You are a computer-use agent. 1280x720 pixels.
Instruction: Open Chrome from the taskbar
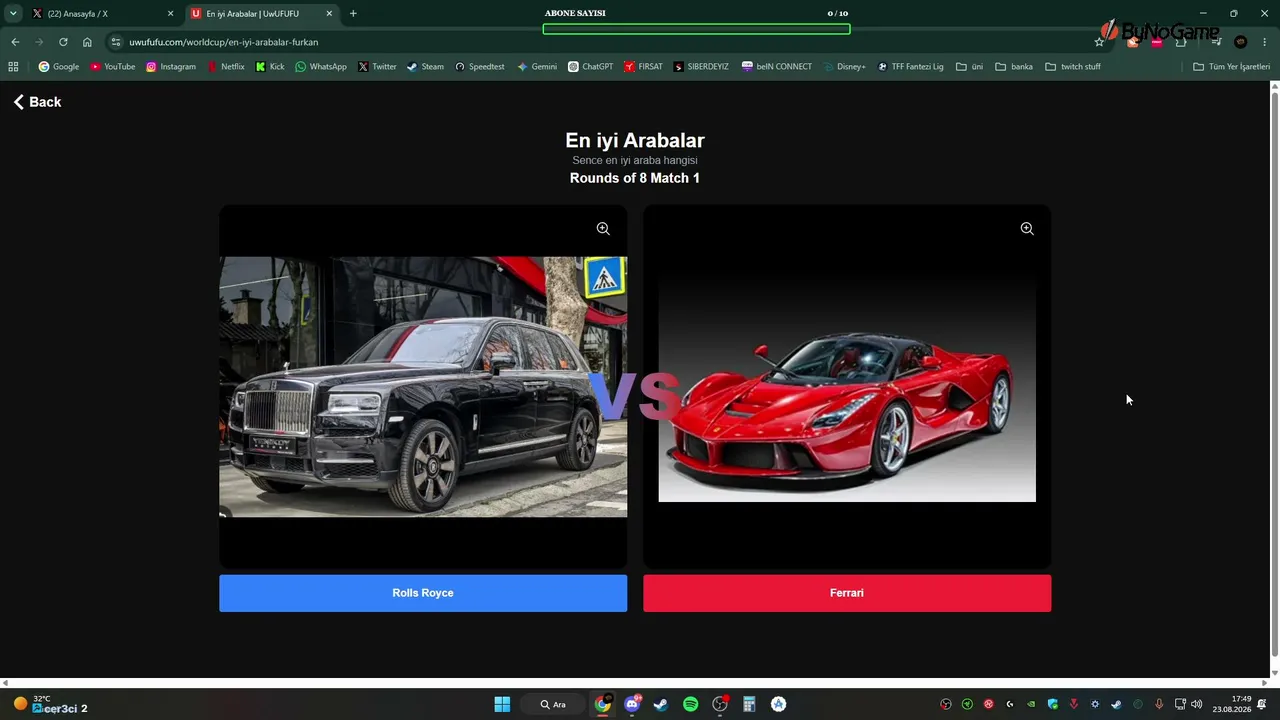603,704
